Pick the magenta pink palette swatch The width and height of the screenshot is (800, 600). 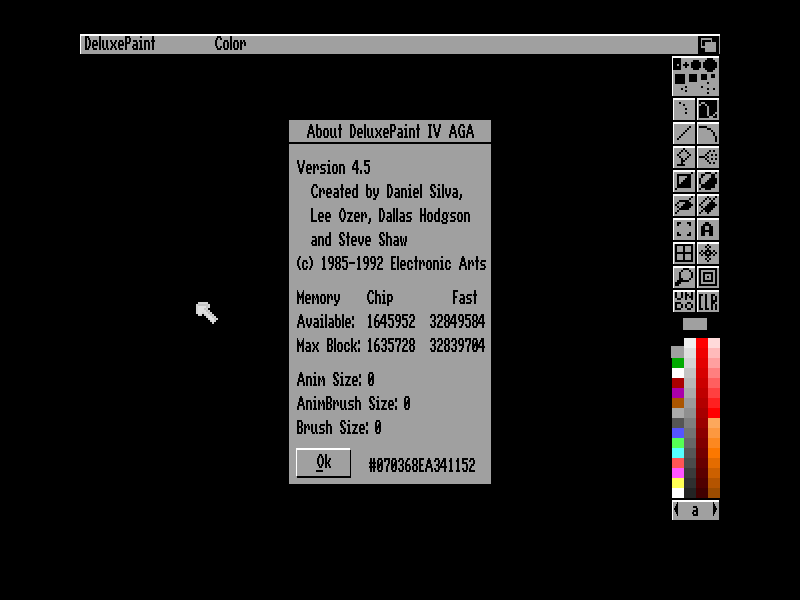pos(678,473)
